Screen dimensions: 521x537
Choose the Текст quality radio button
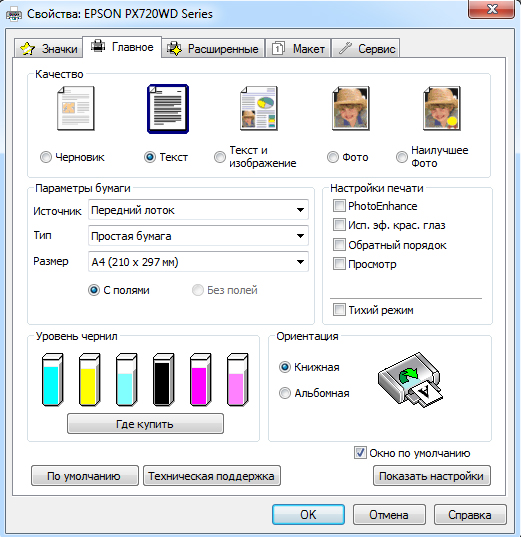[150, 157]
